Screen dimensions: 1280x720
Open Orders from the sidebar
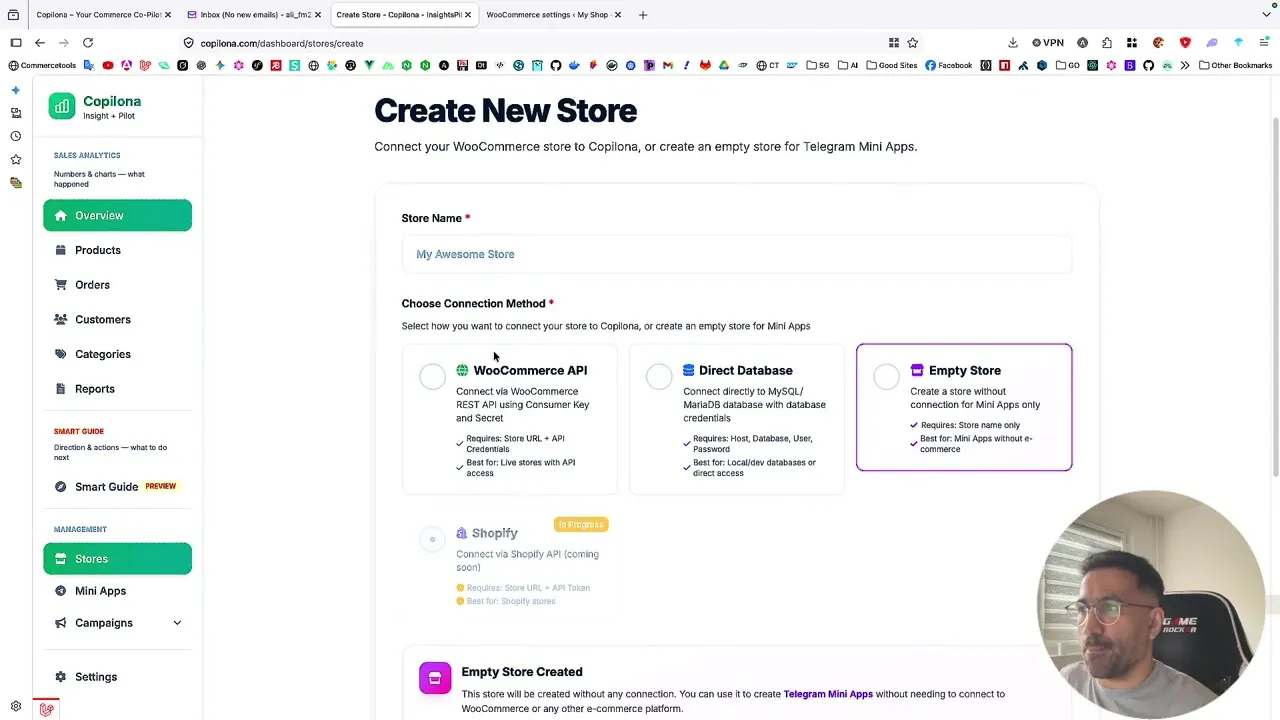[x=92, y=285]
